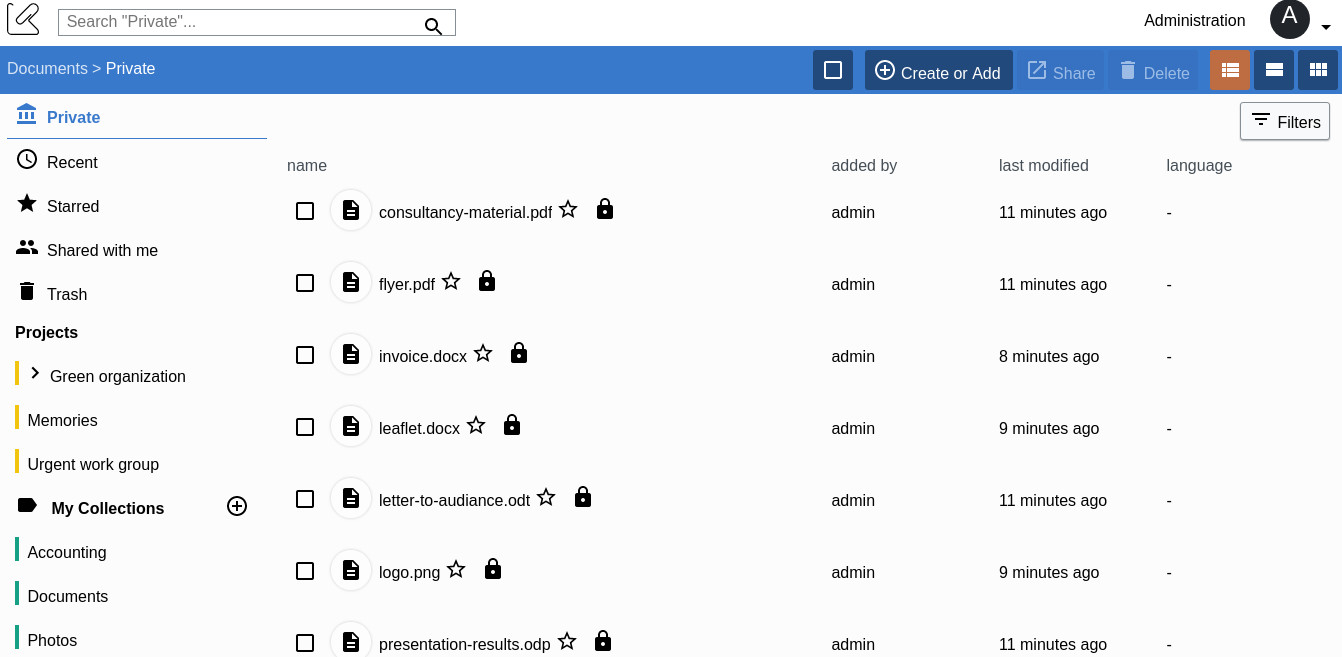The image size is (1342, 657).
Task: Open the Urgent work group project
Action: 93,464
